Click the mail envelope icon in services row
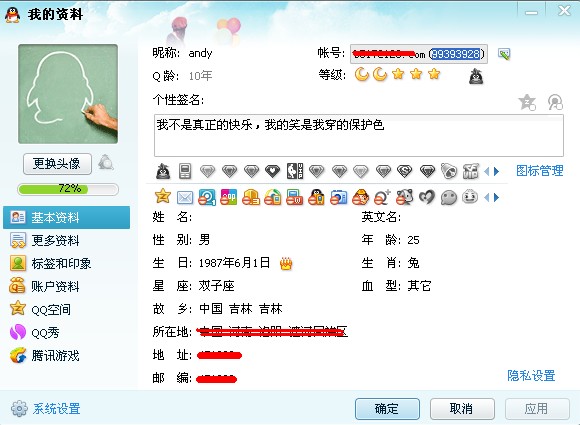580x425 pixels. click(185, 198)
